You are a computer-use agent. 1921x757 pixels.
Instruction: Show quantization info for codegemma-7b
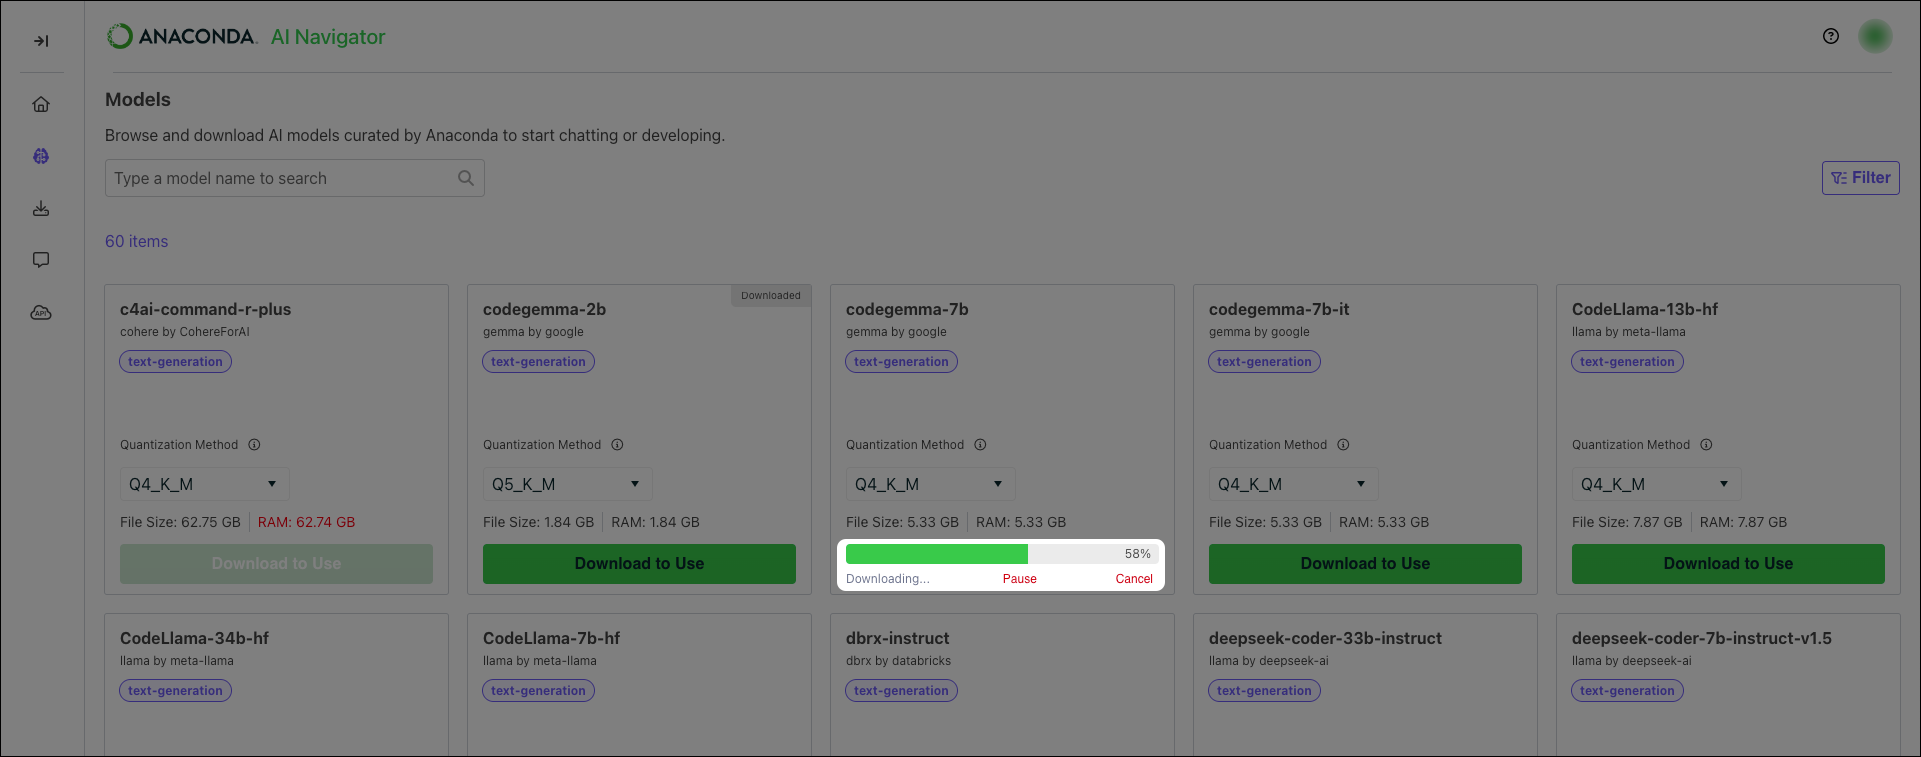click(980, 445)
